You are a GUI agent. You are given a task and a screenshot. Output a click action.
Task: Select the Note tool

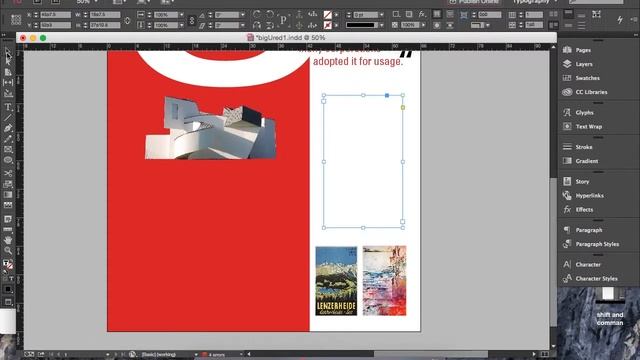tap(8, 219)
